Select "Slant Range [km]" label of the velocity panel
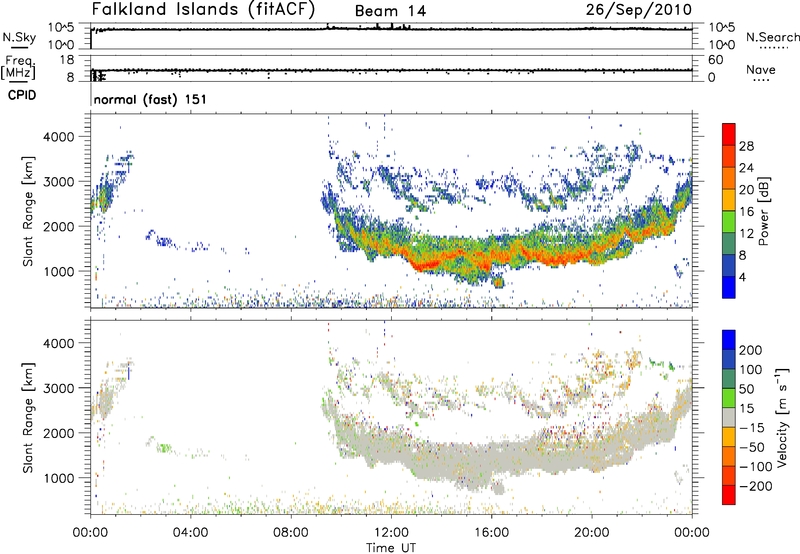 (x=28, y=417)
